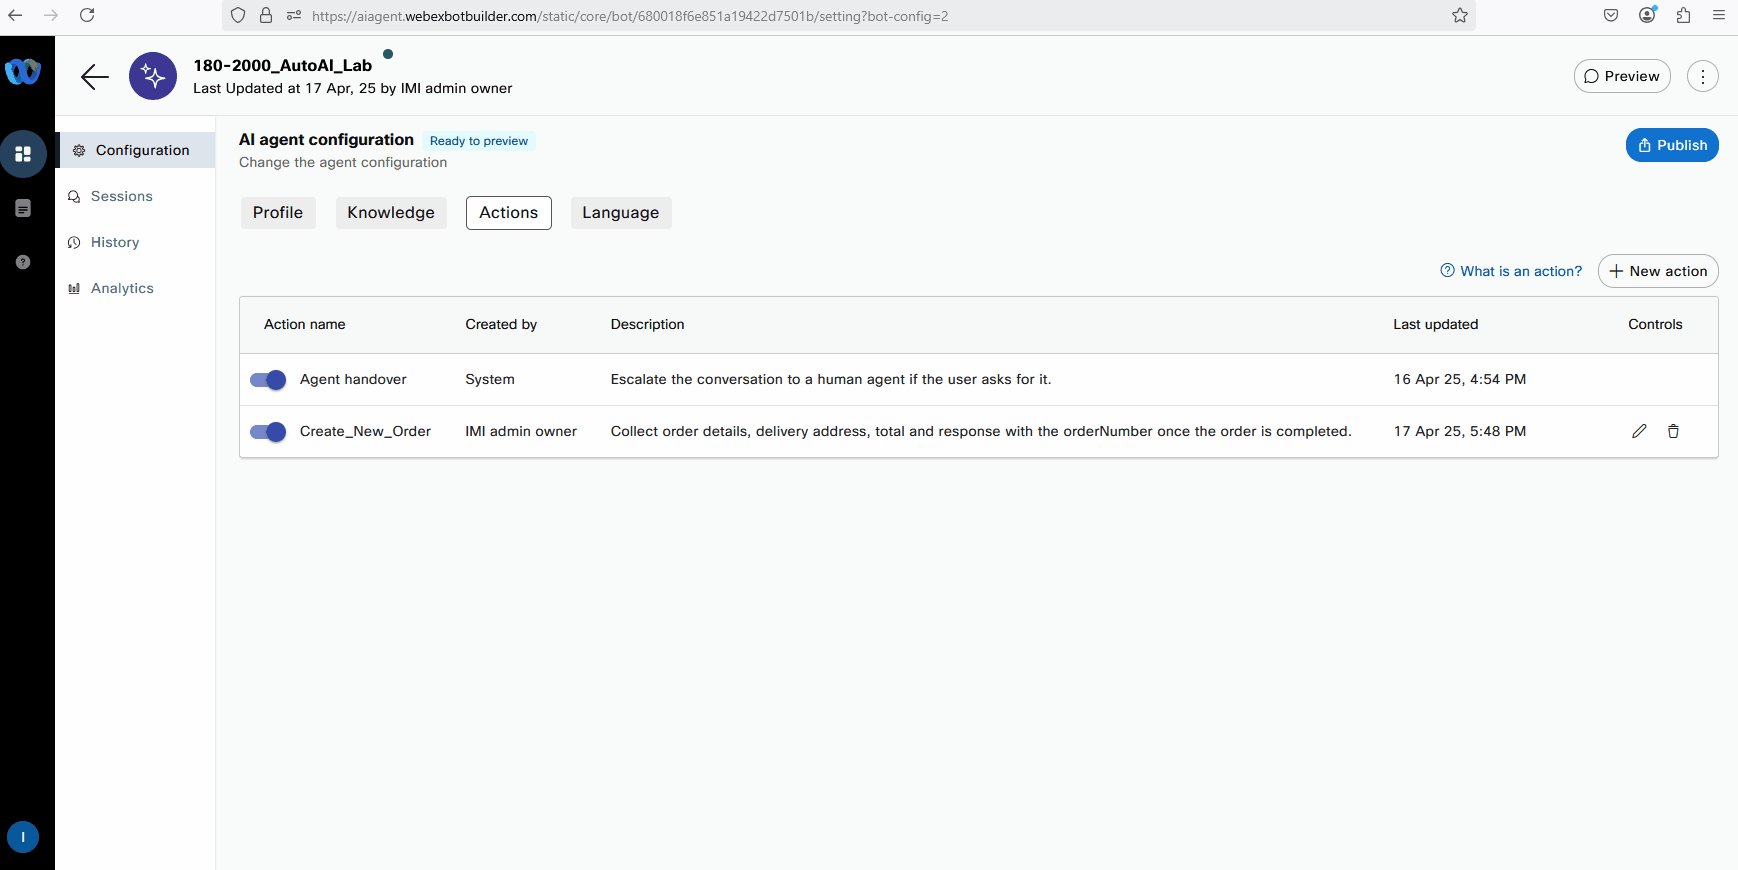1738x870 pixels.
Task: Click the browser URL address field
Action: pyautogui.click(x=800, y=16)
